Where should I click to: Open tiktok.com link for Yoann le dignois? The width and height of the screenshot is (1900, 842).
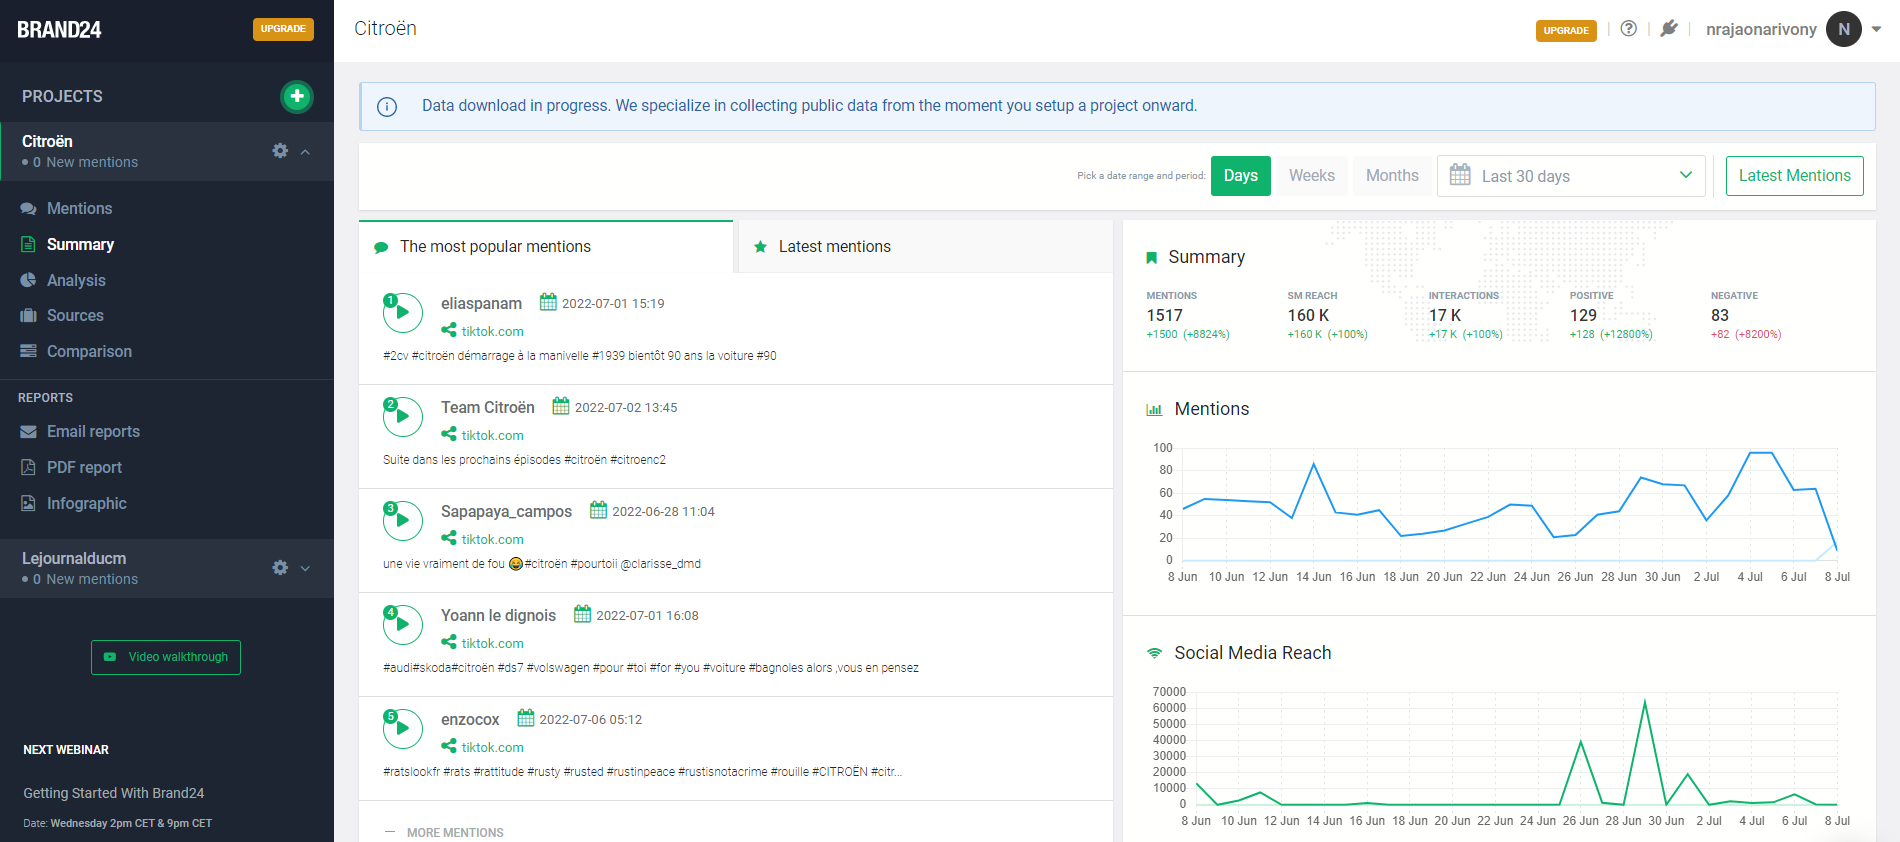tap(492, 643)
